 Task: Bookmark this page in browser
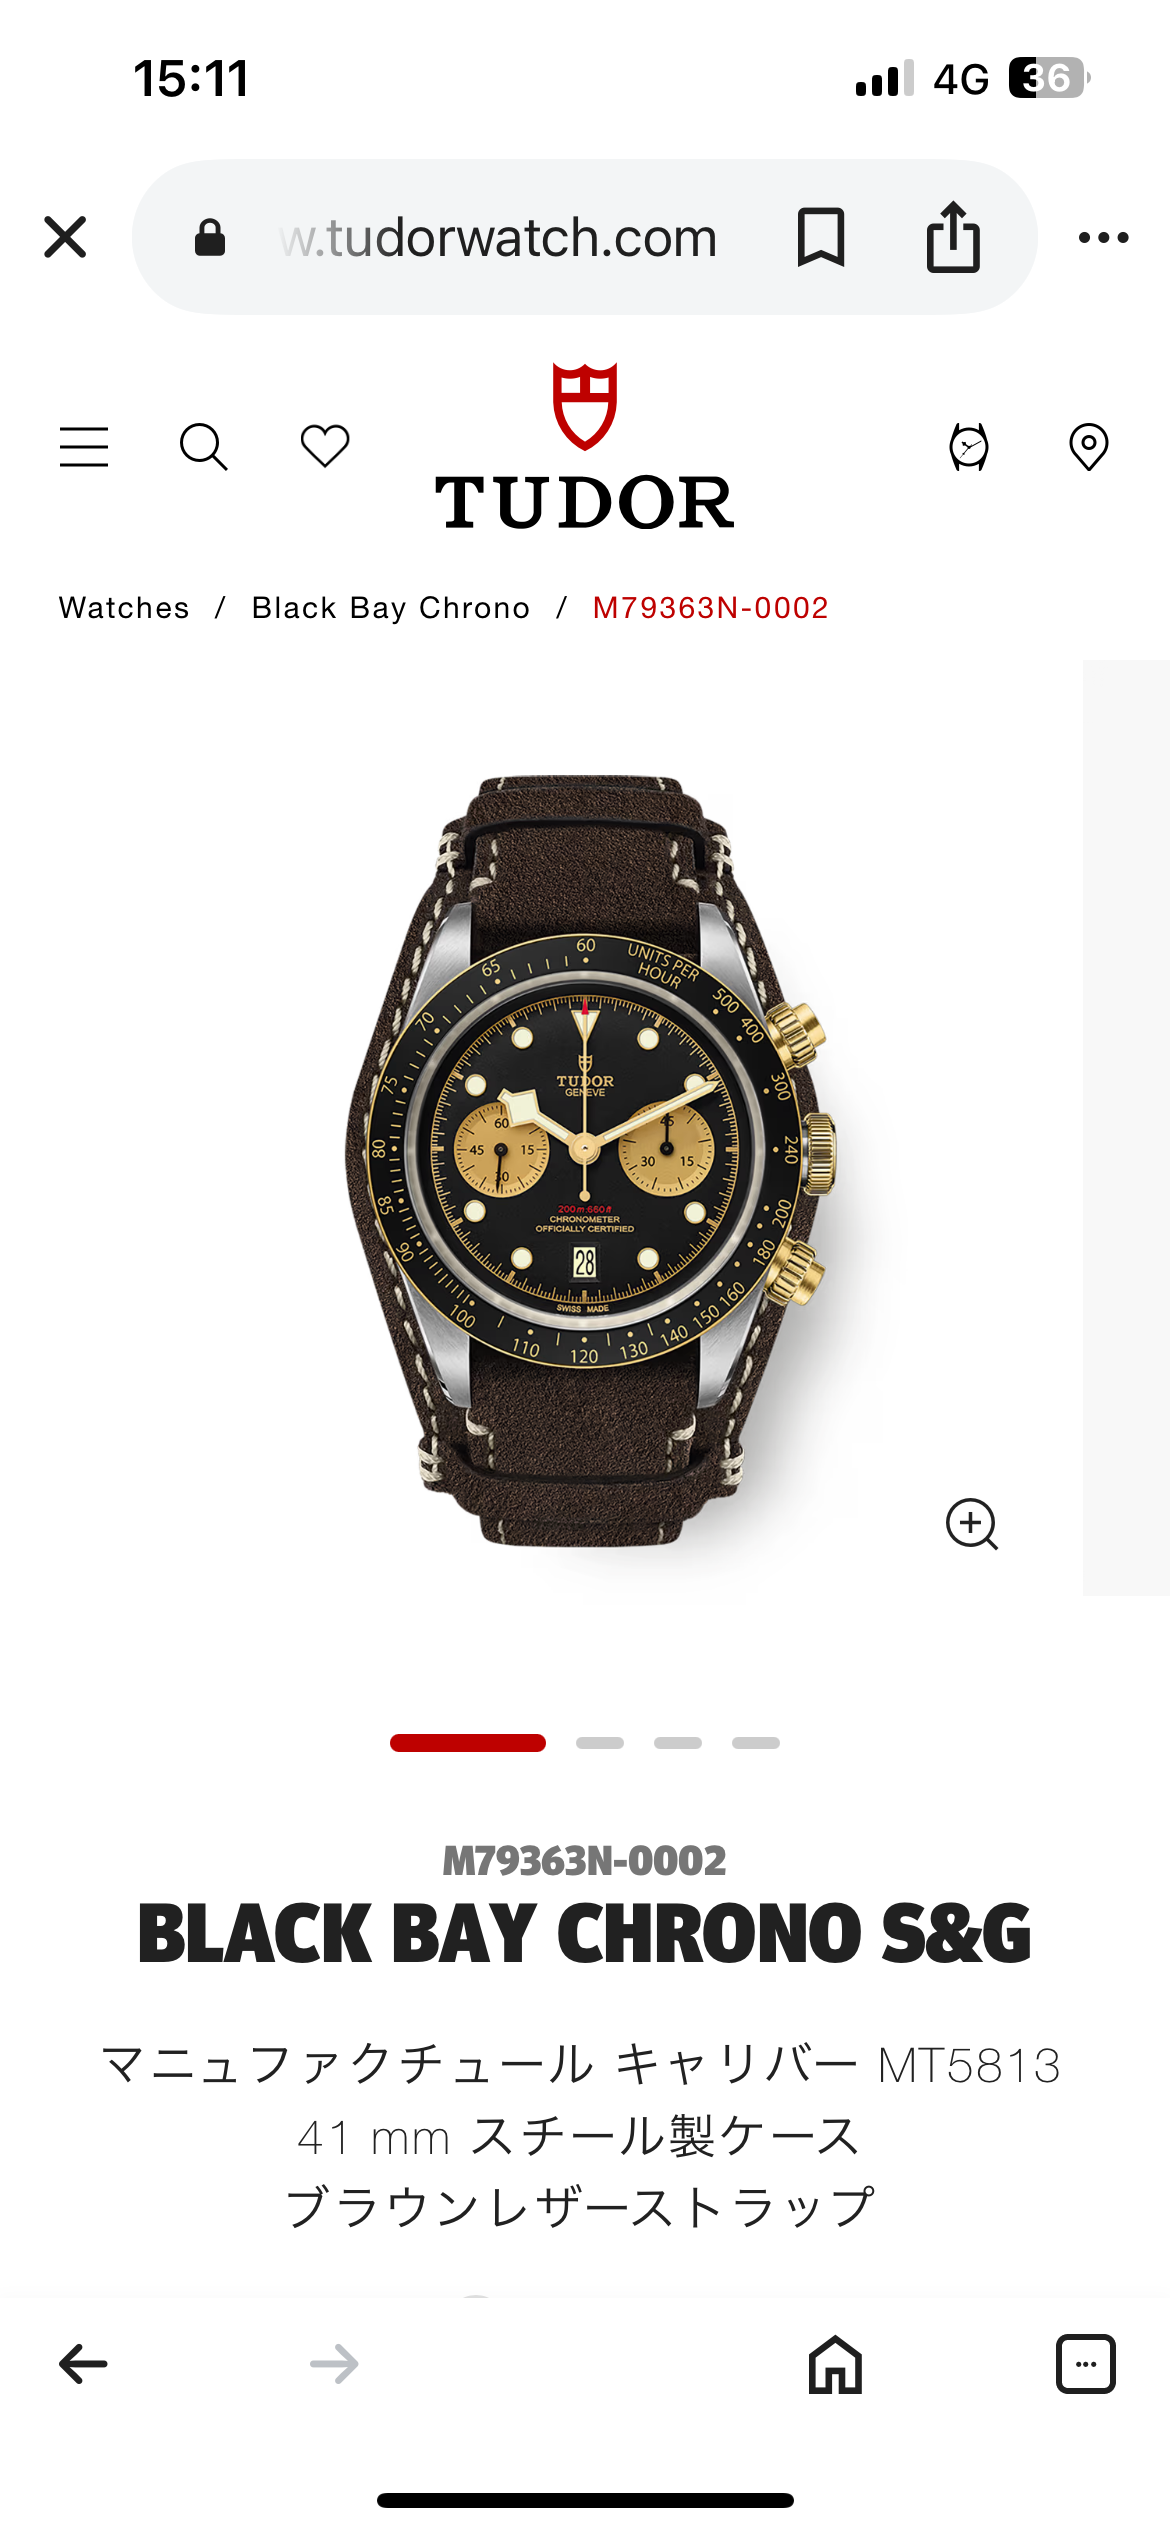821,237
